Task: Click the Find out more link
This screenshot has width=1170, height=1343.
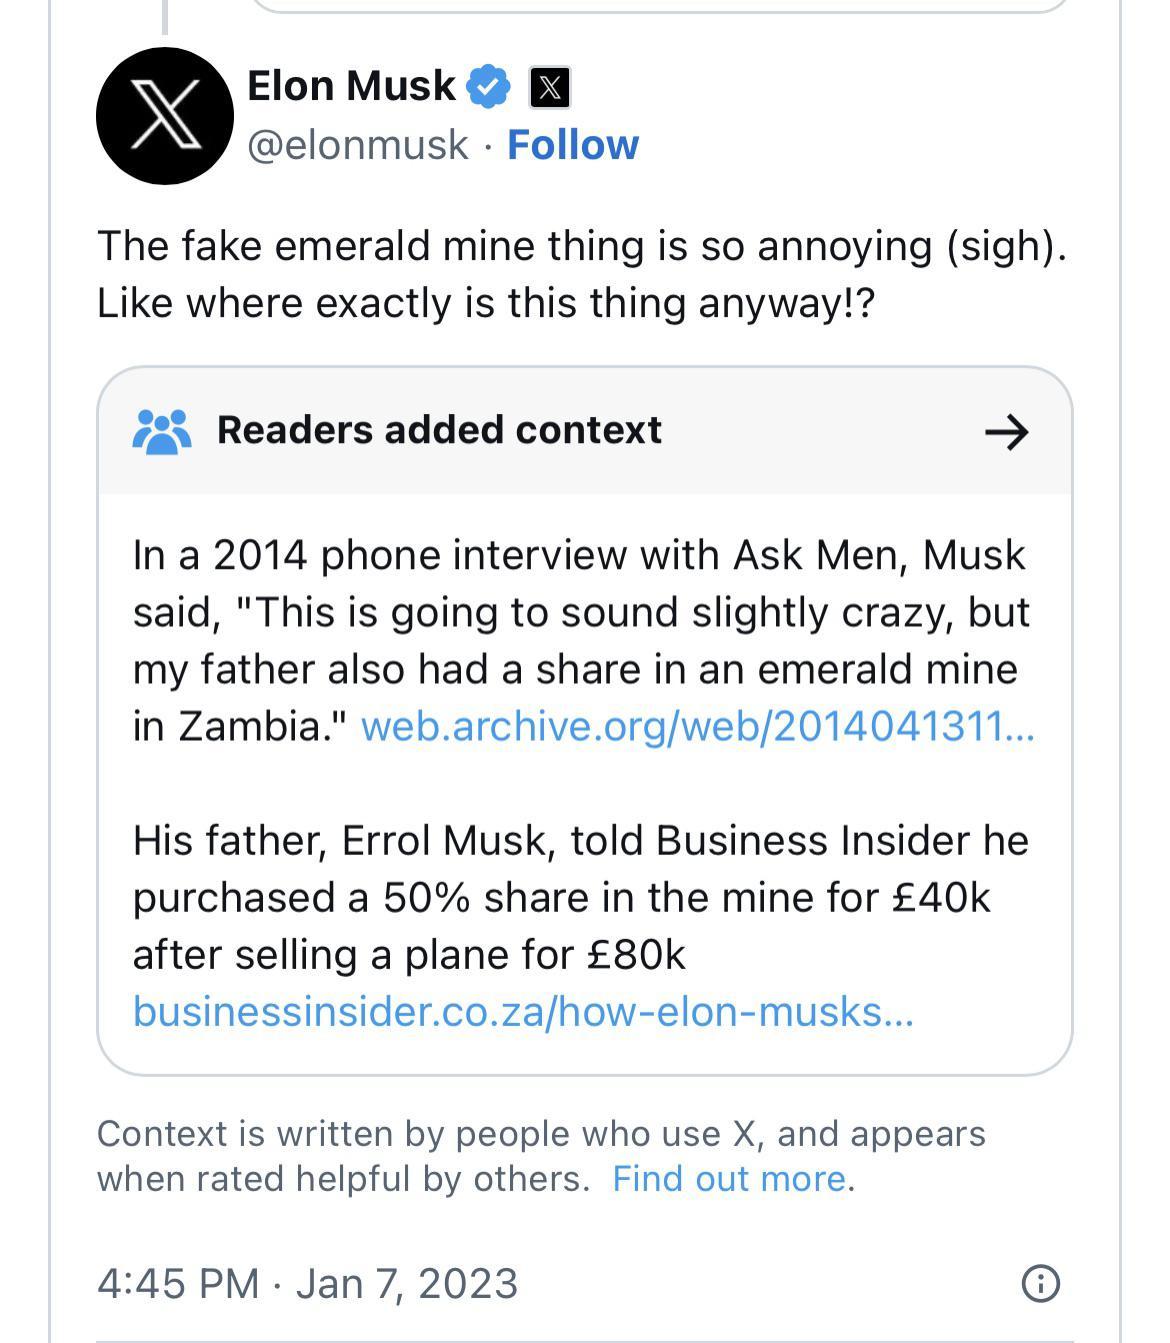Action: click(729, 1179)
